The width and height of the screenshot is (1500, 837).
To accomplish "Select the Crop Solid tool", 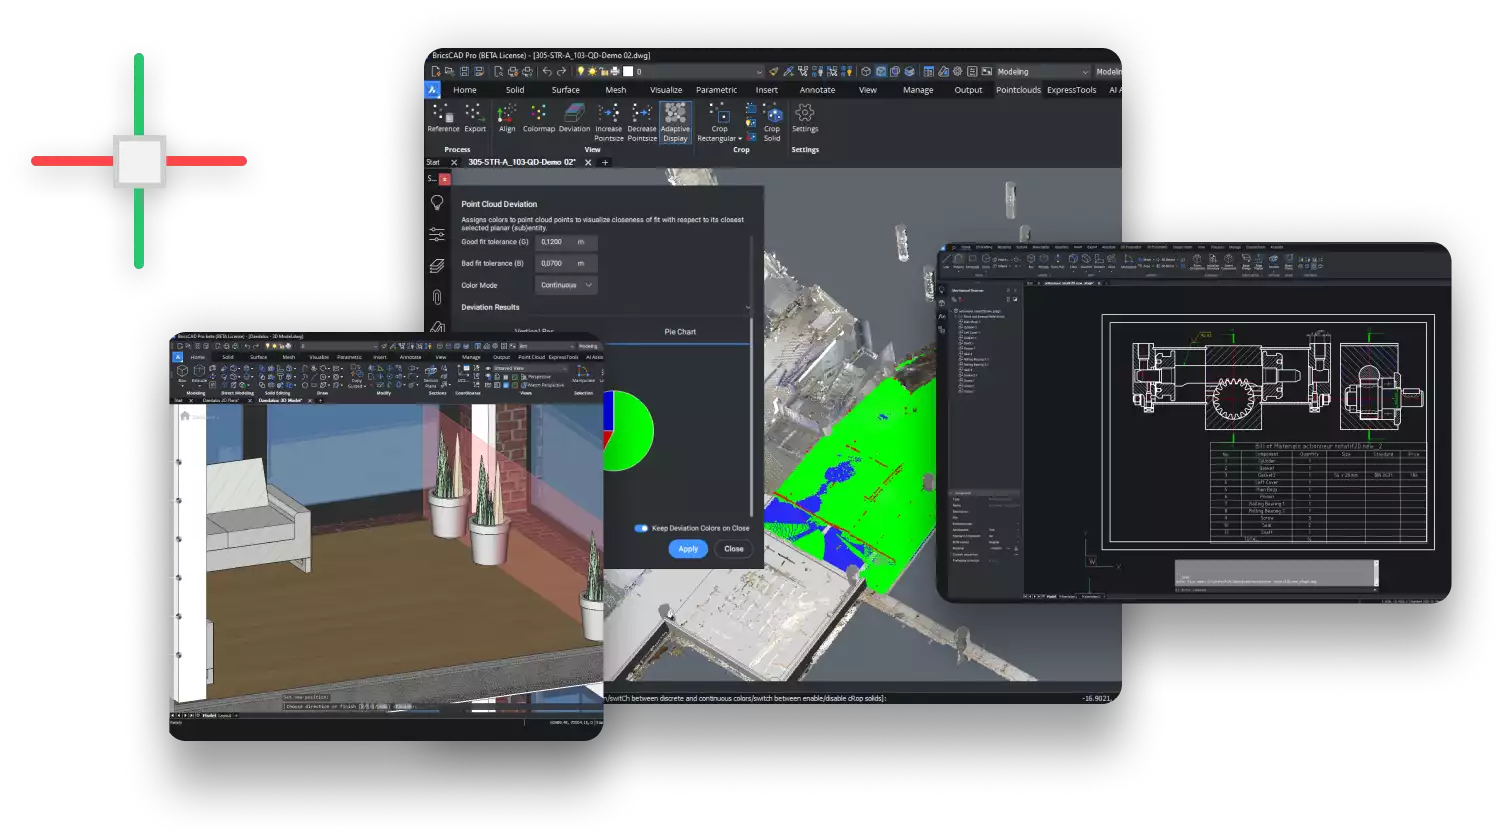I will (772, 122).
